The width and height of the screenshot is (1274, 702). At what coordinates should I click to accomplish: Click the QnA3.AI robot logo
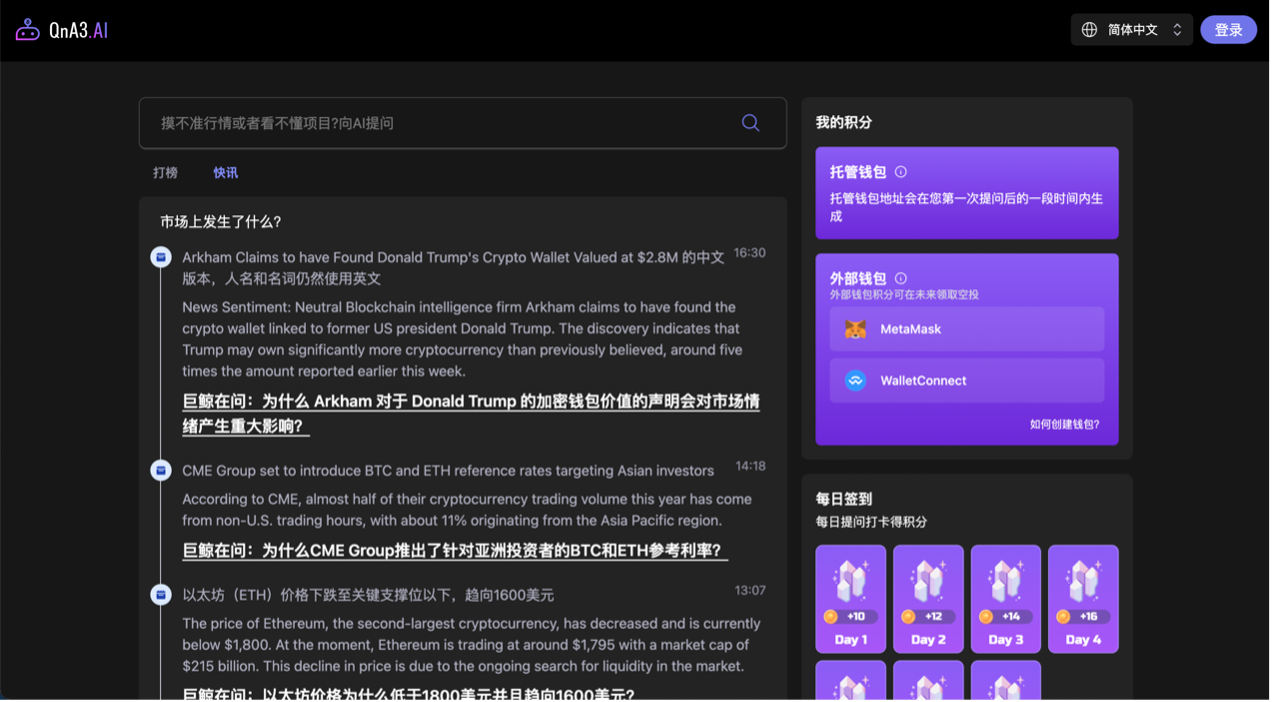coord(27,30)
